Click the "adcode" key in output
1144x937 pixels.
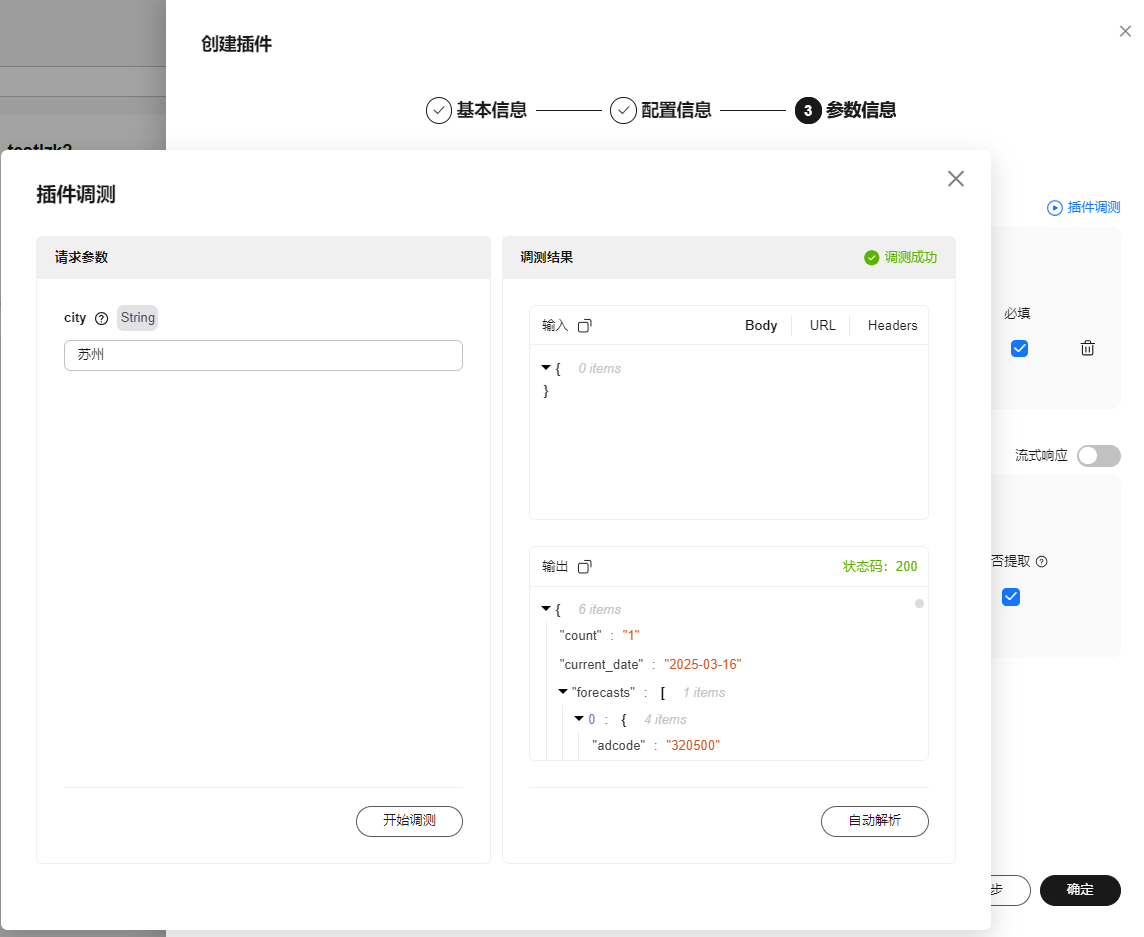(x=619, y=745)
